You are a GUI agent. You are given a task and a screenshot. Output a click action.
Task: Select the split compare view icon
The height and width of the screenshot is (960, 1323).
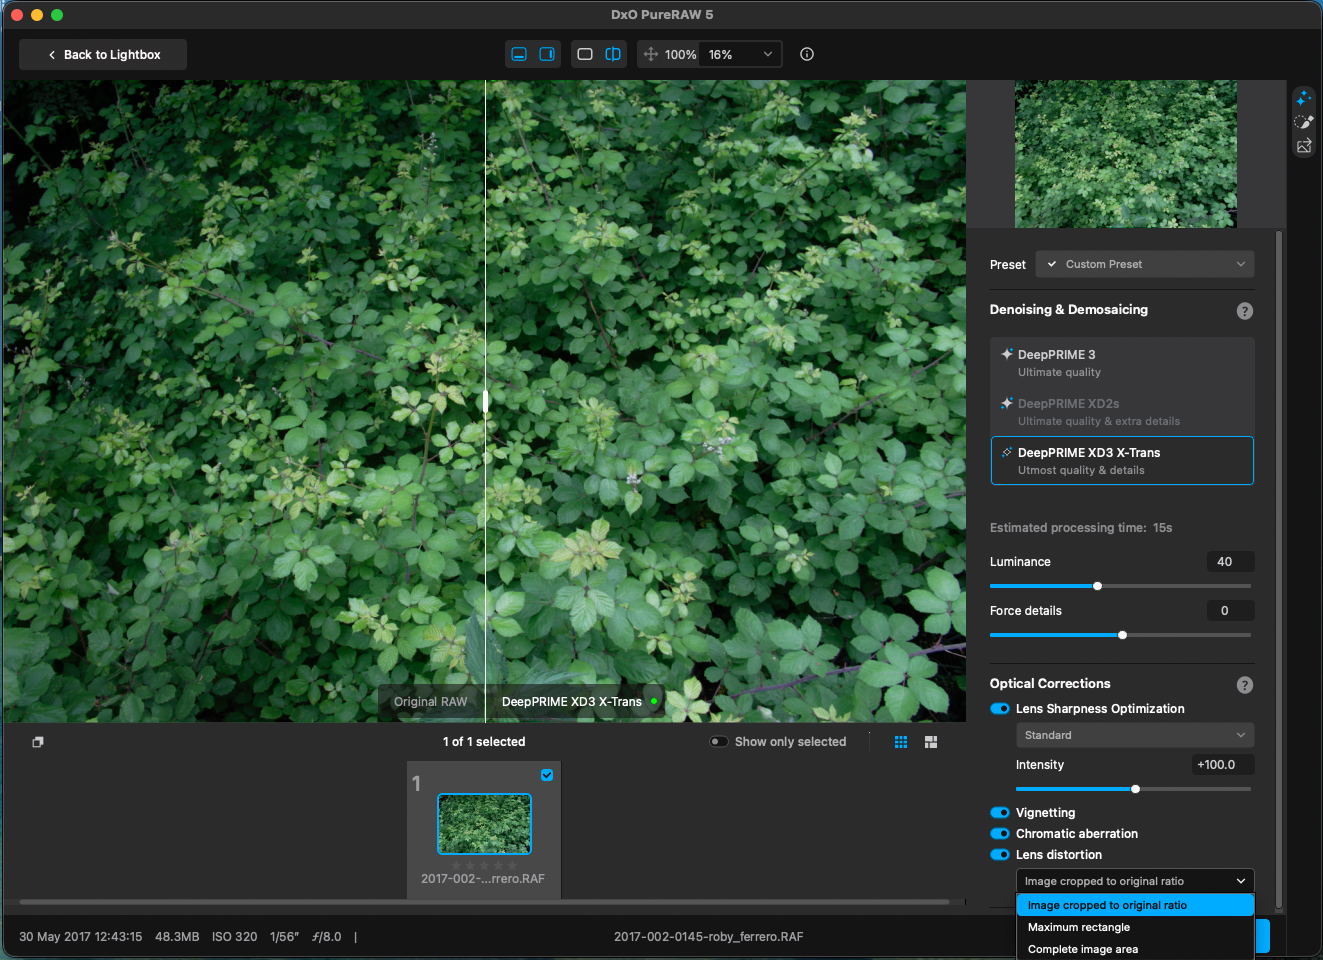pyautogui.click(x=613, y=54)
